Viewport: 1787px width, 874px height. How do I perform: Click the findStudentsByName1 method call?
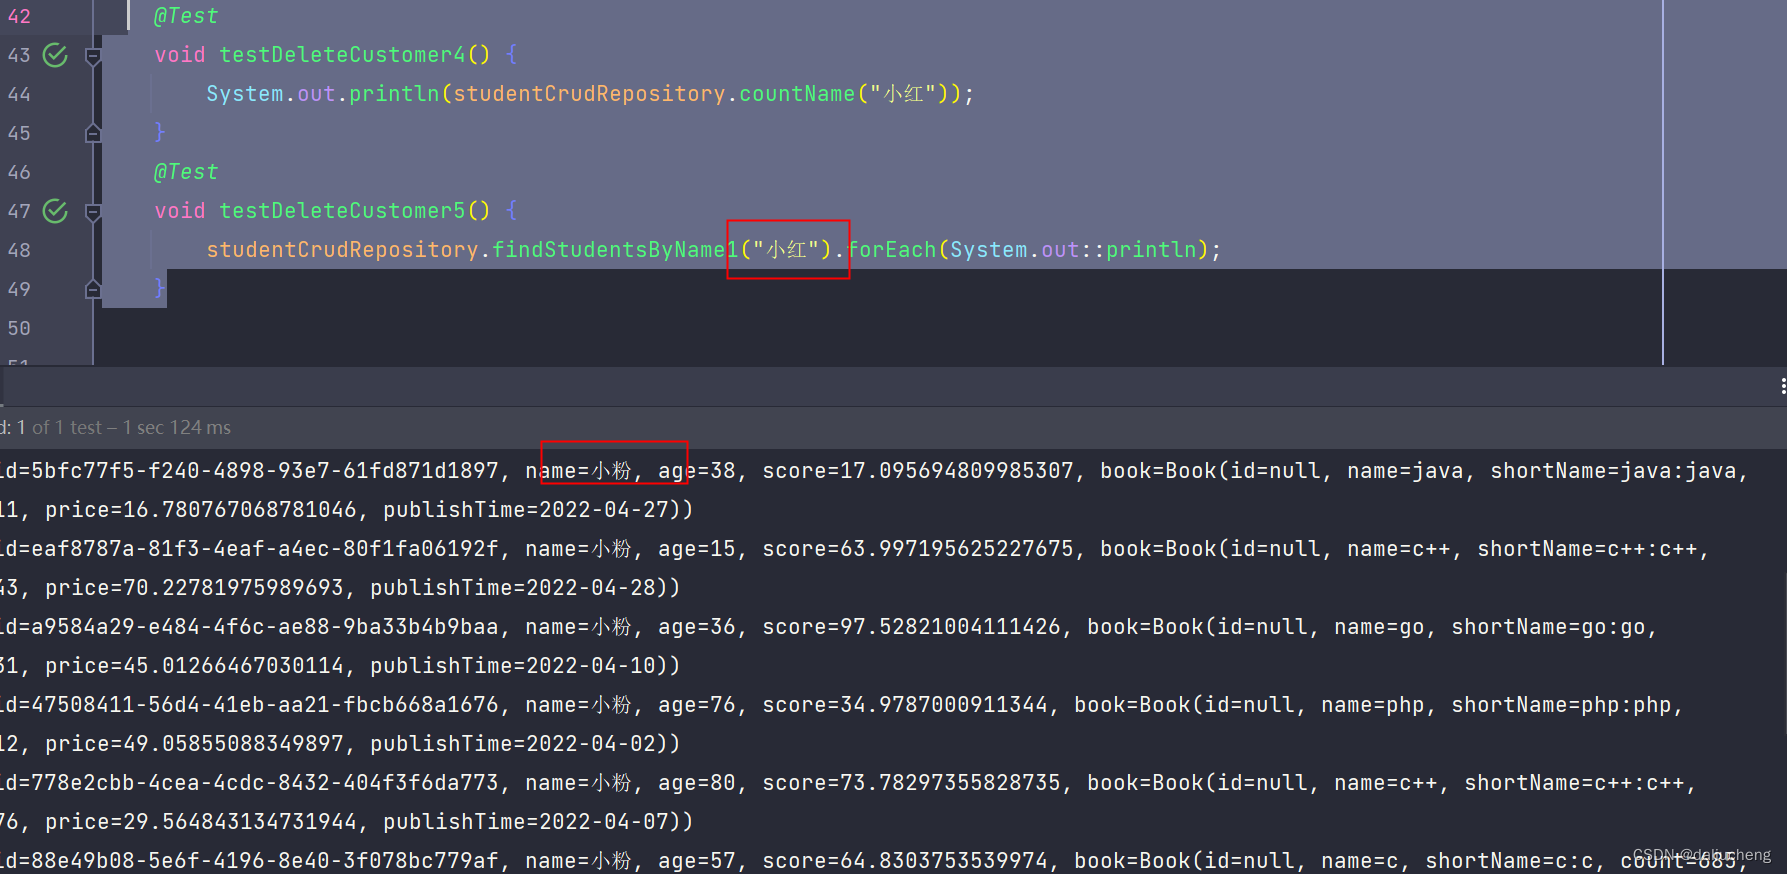click(615, 250)
